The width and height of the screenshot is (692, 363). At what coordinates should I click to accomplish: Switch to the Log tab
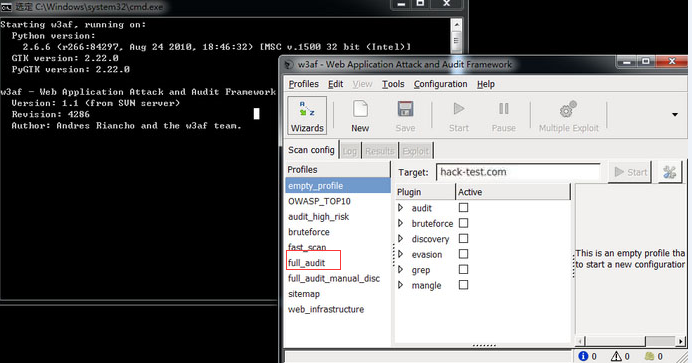[x=350, y=151]
